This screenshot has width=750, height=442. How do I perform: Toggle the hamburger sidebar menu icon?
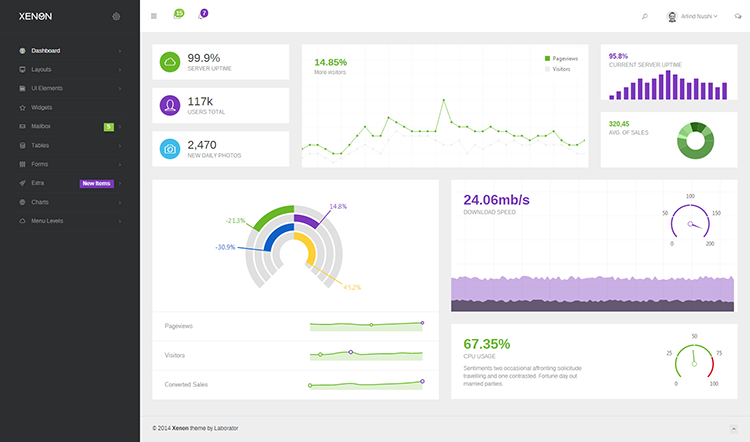click(x=154, y=16)
